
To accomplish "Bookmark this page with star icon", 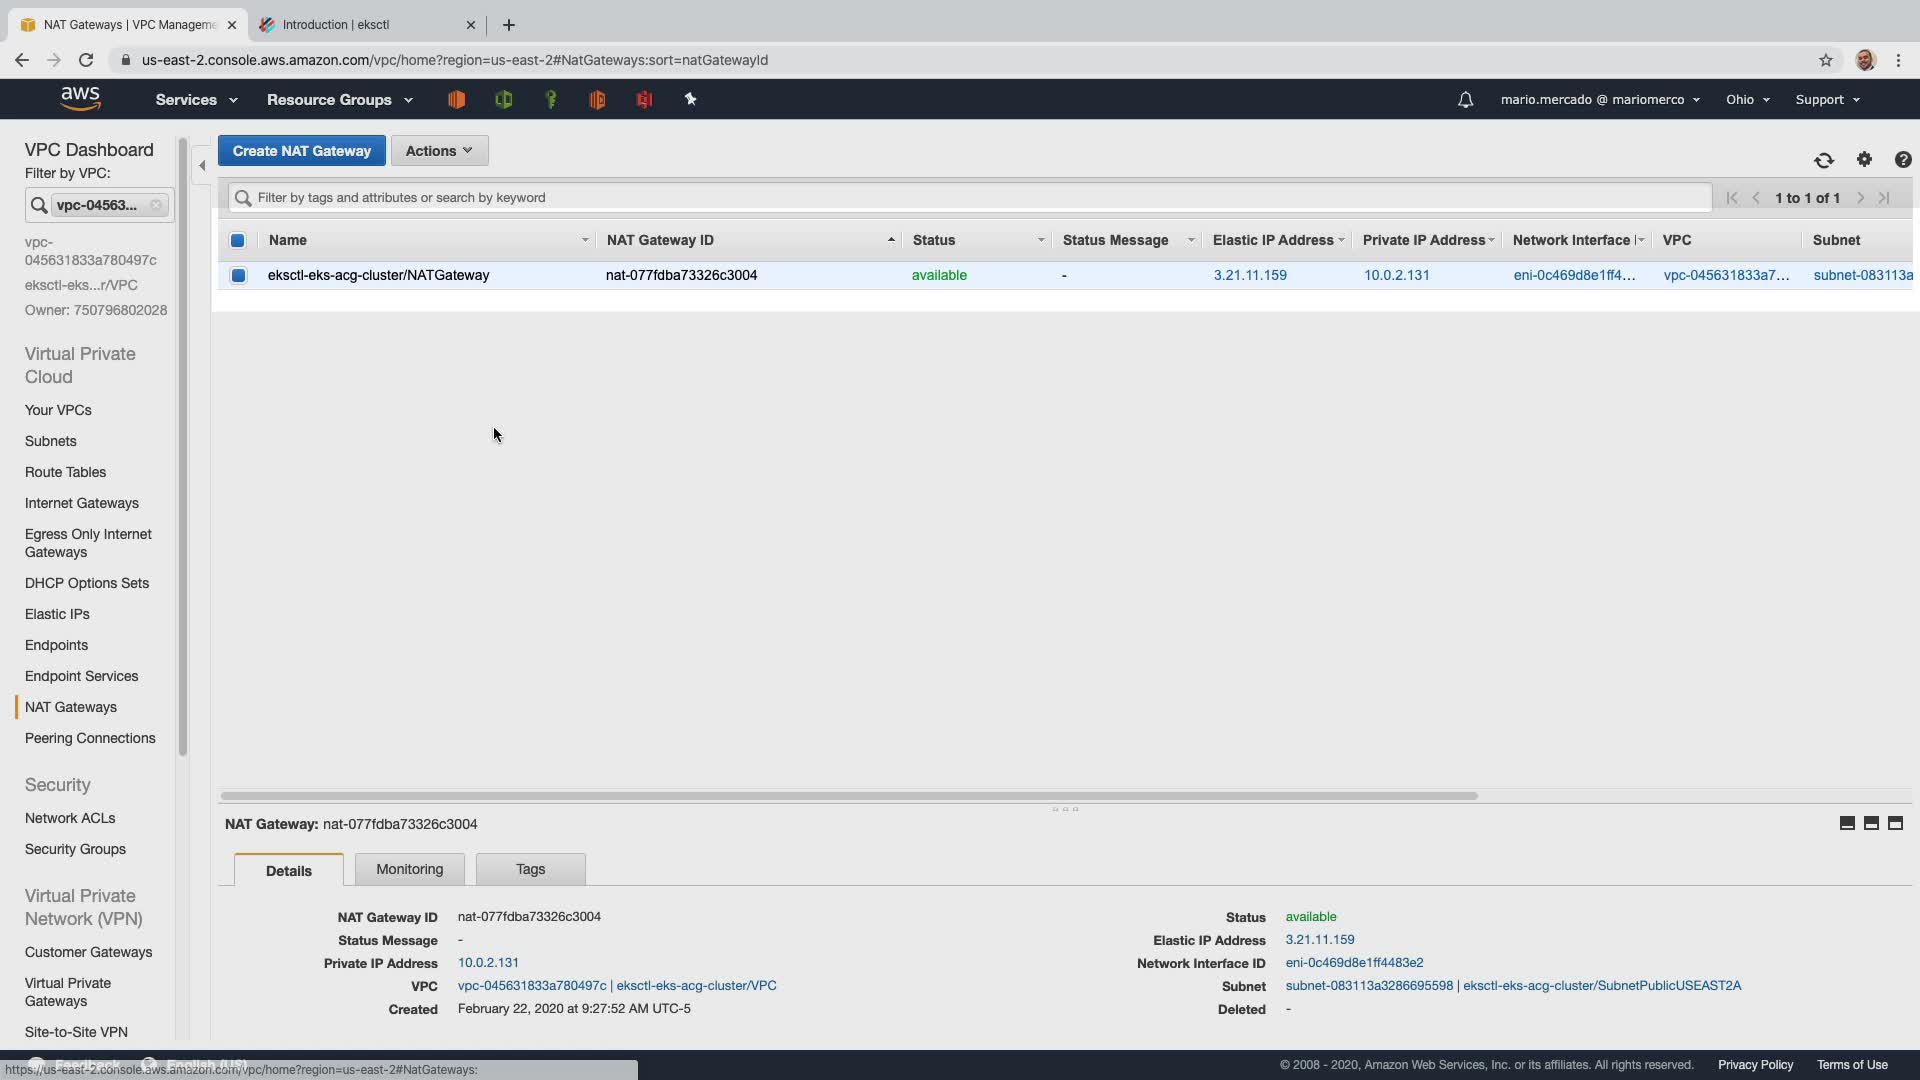I will point(1826,60).
